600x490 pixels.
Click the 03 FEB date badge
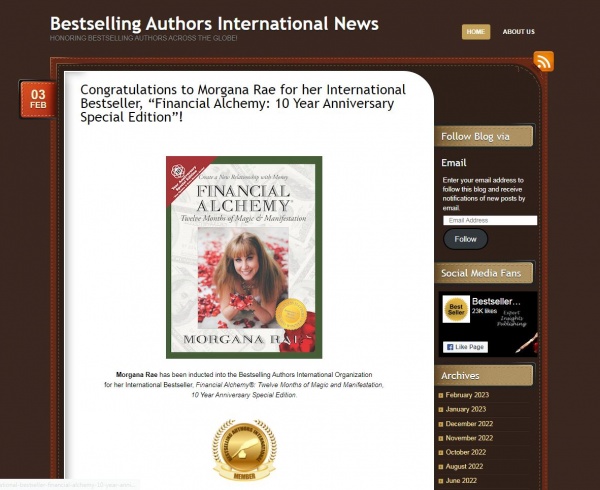[38, 99]
